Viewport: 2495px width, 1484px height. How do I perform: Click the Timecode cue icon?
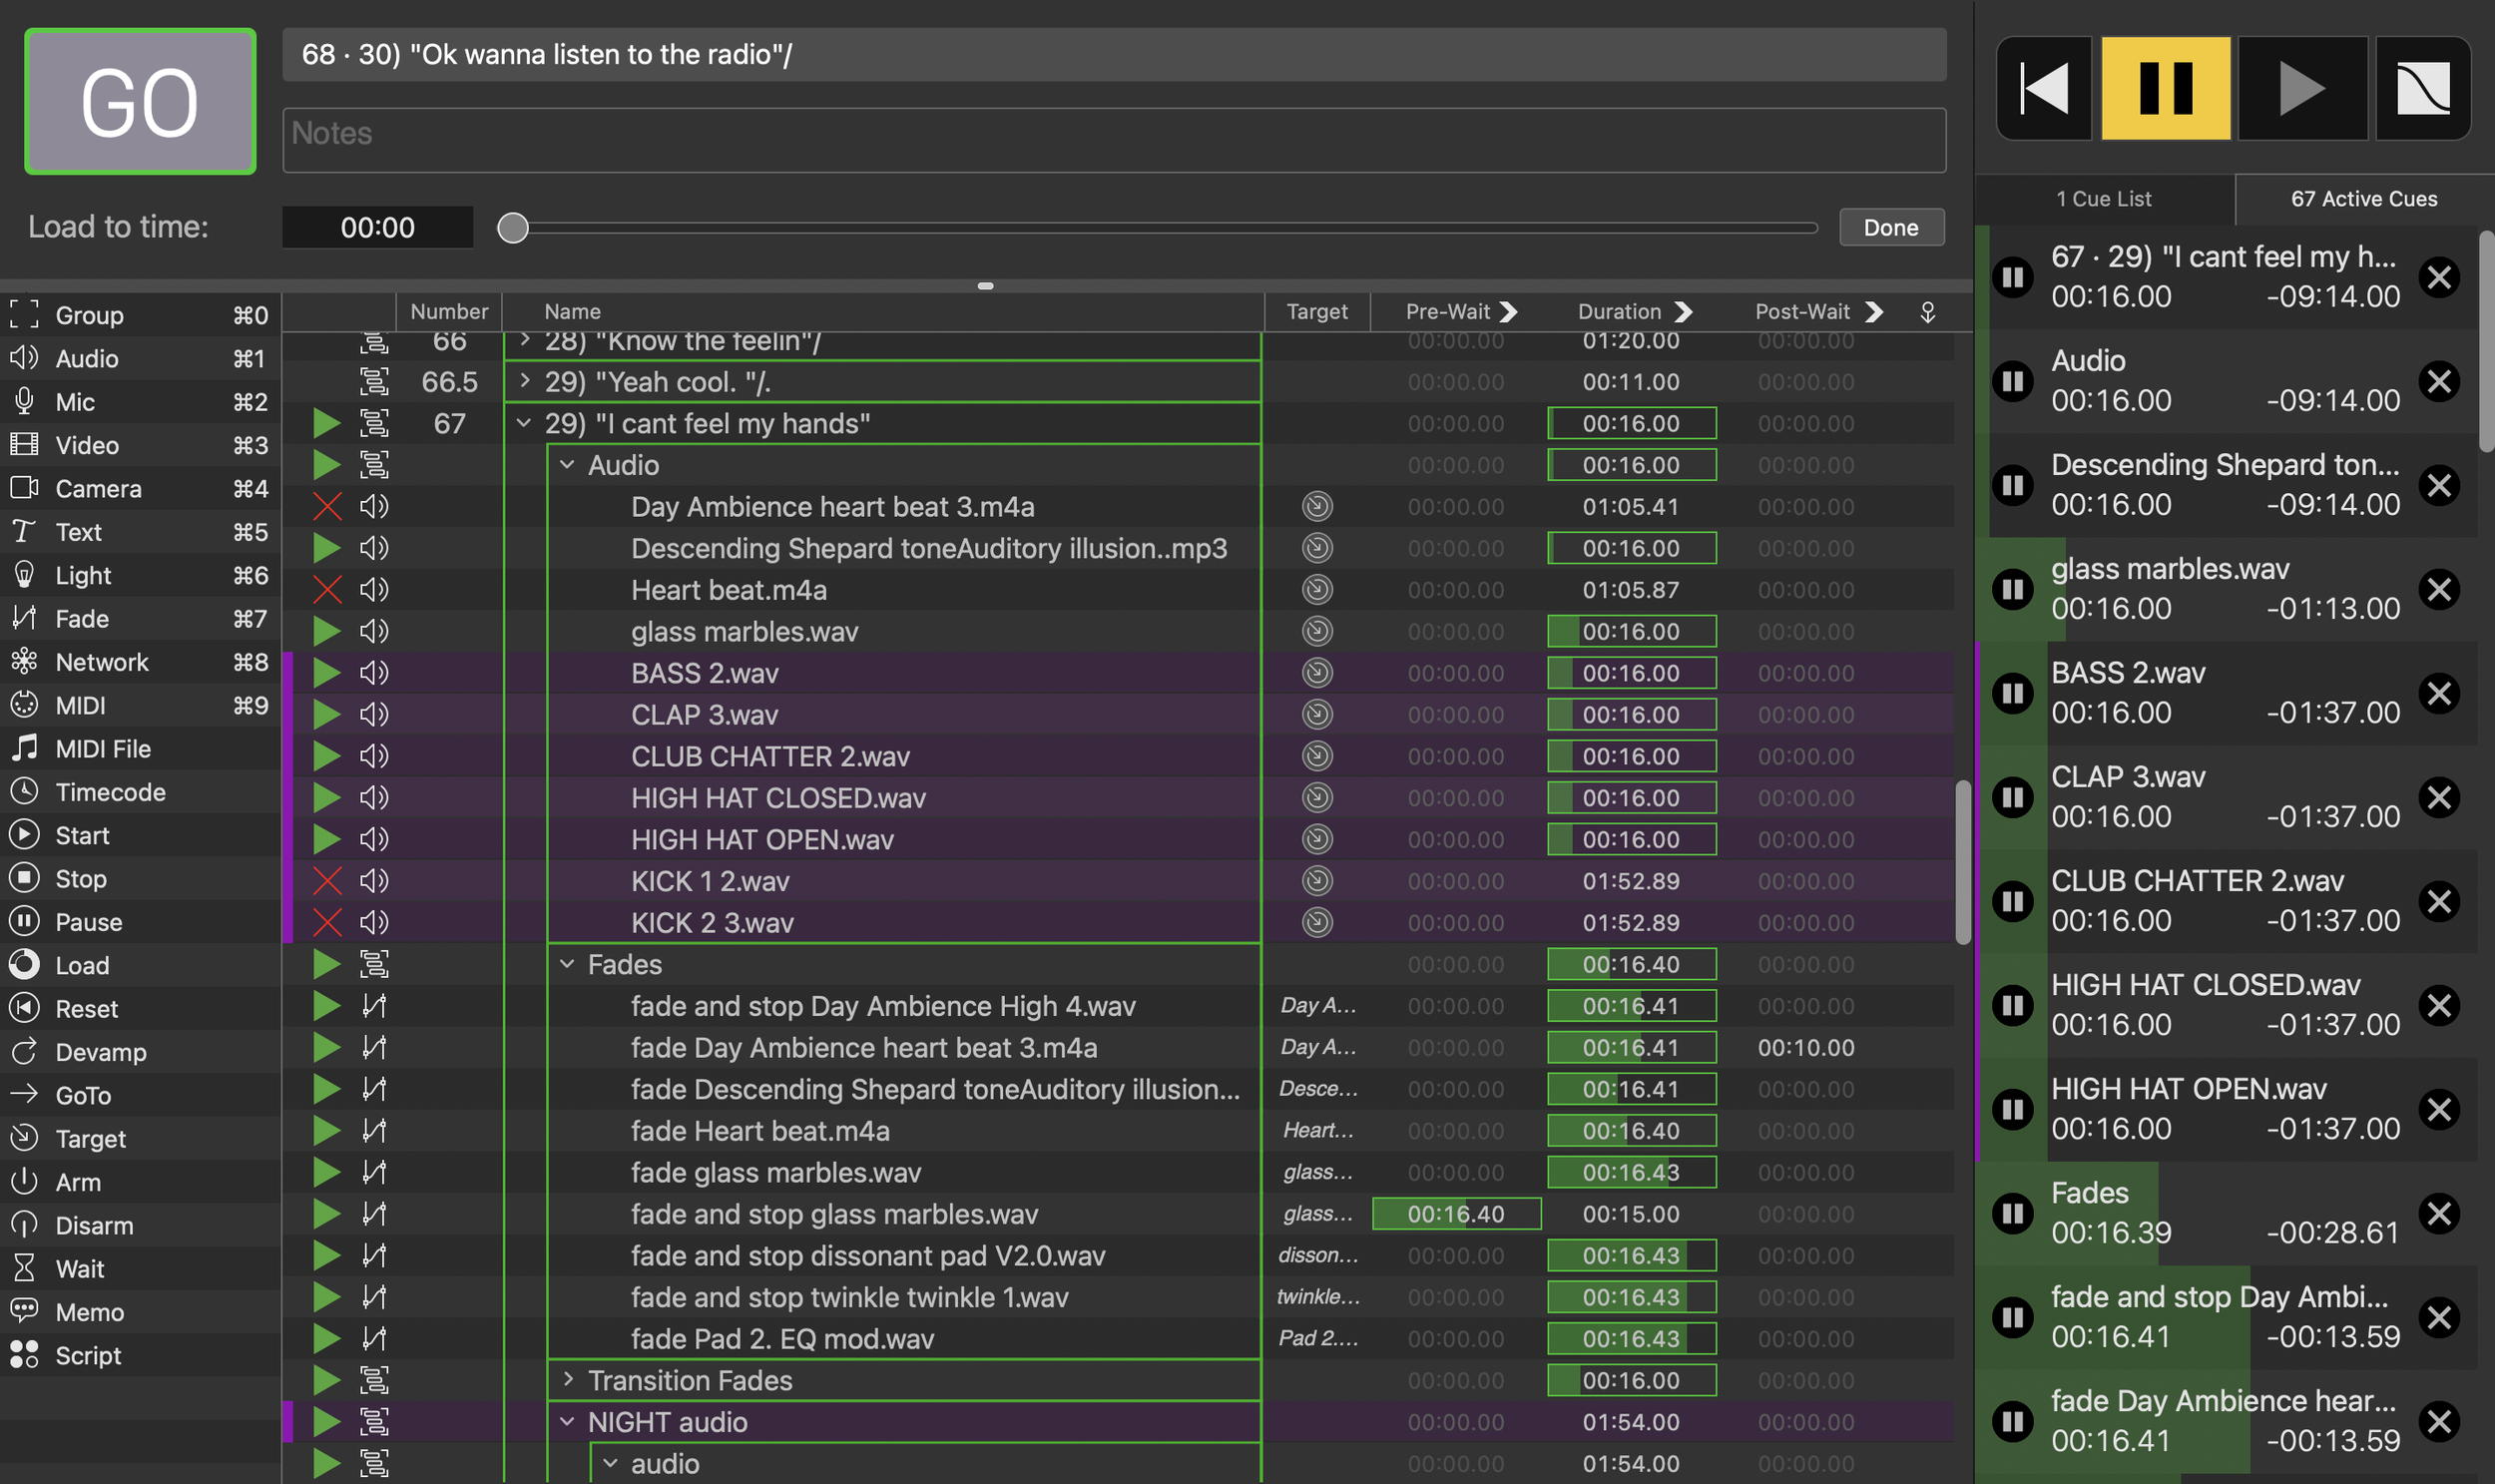tap(24, 792)
